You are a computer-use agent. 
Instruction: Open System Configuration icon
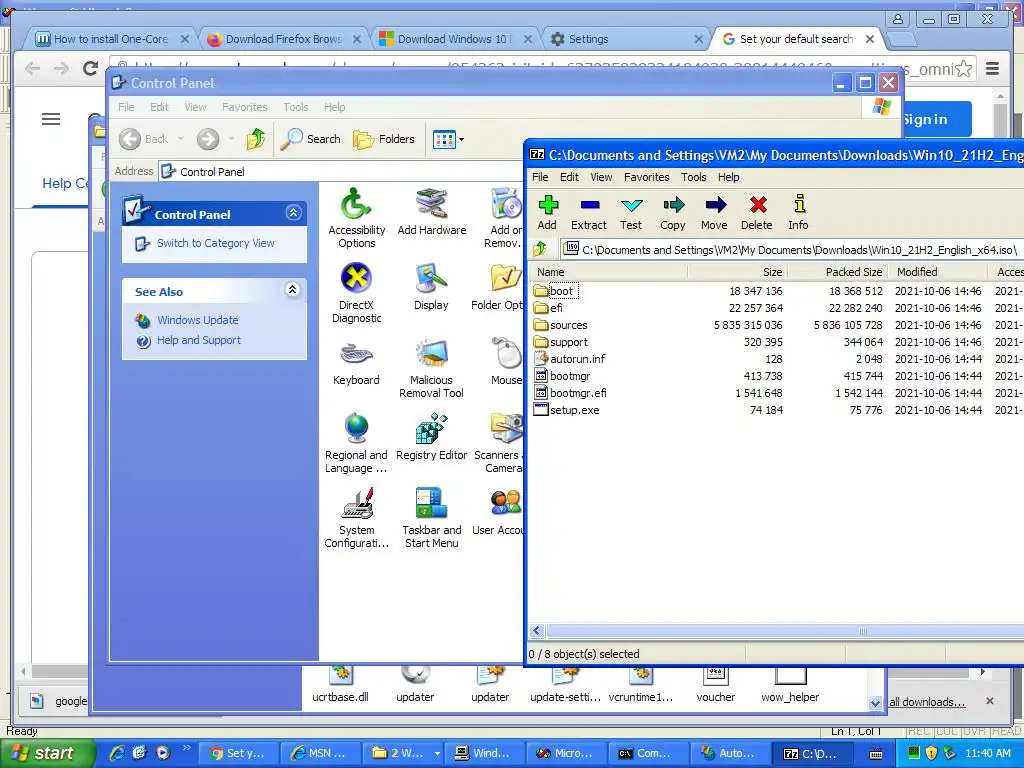pyautogui.click(x=357, y=519)
